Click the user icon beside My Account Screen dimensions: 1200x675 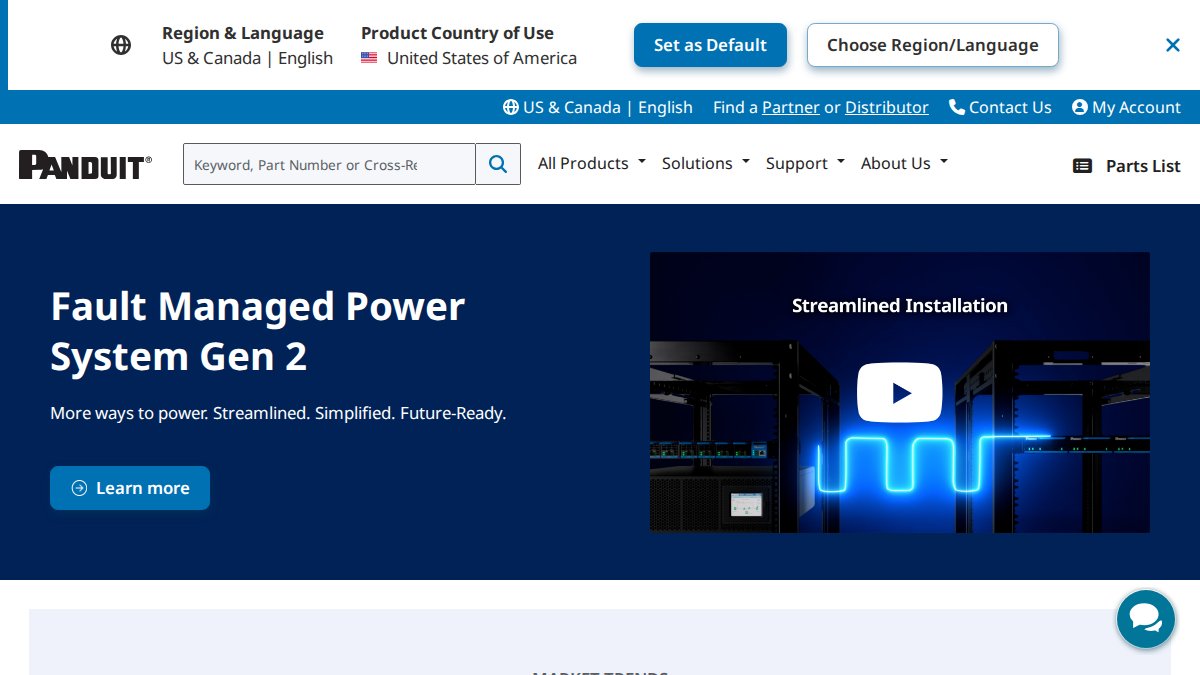[1080, 107]
